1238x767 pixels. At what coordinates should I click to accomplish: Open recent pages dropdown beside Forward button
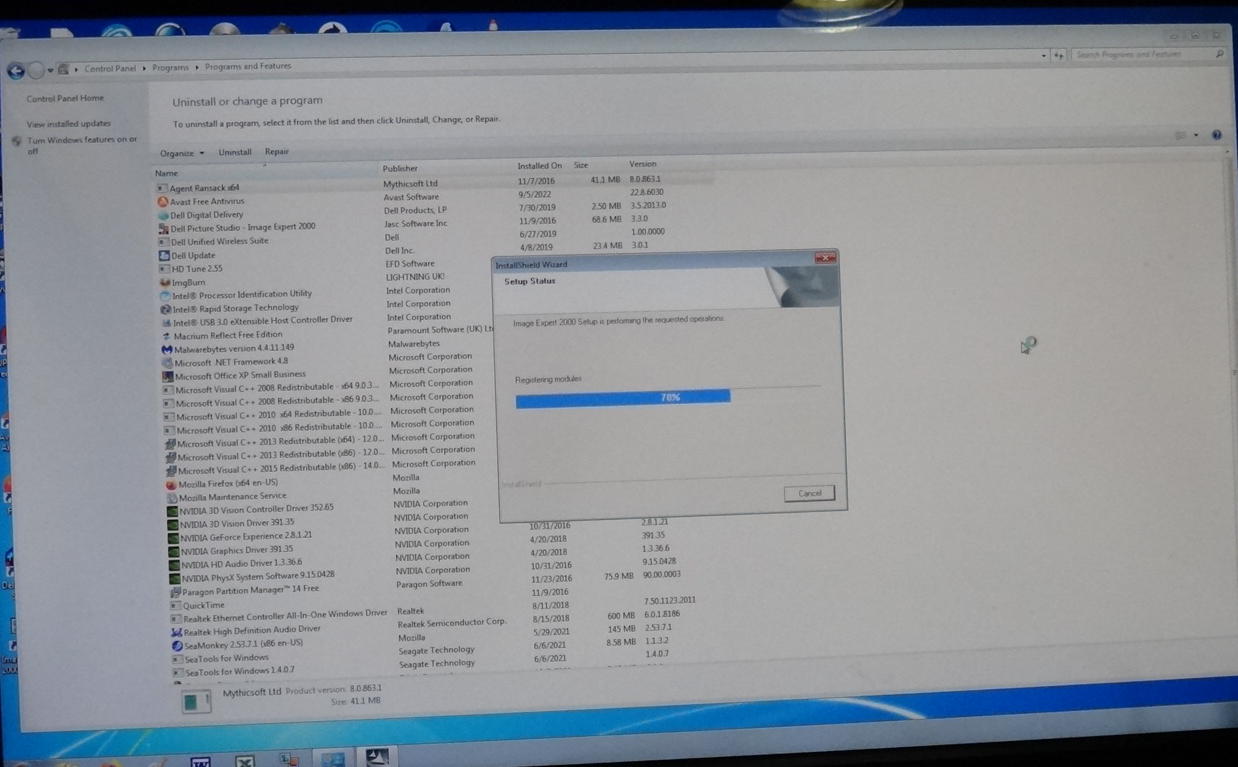(51, 70)
